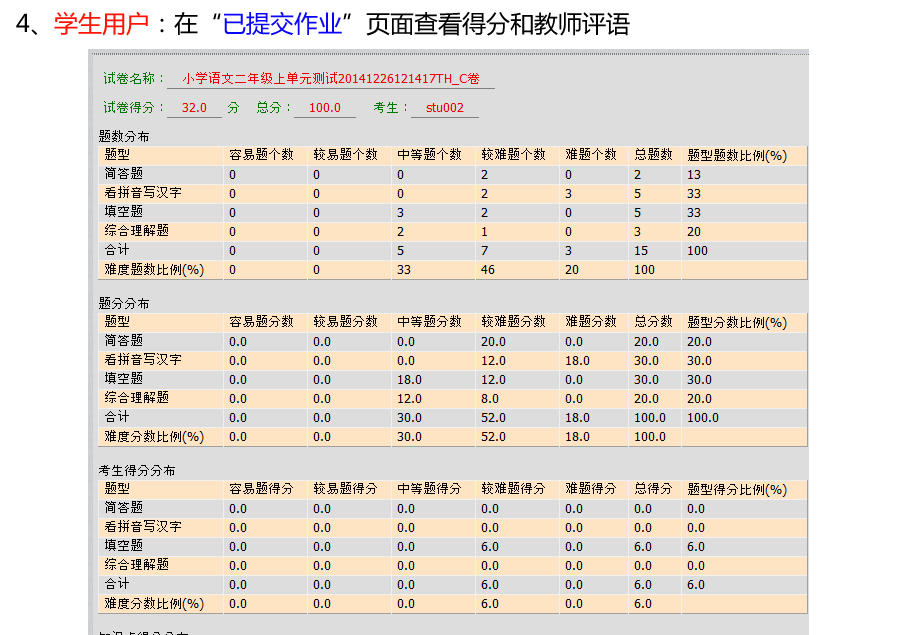Select 填空题 row label under 考生得分分布
900x635 pixels.
[x=124, y=546]
